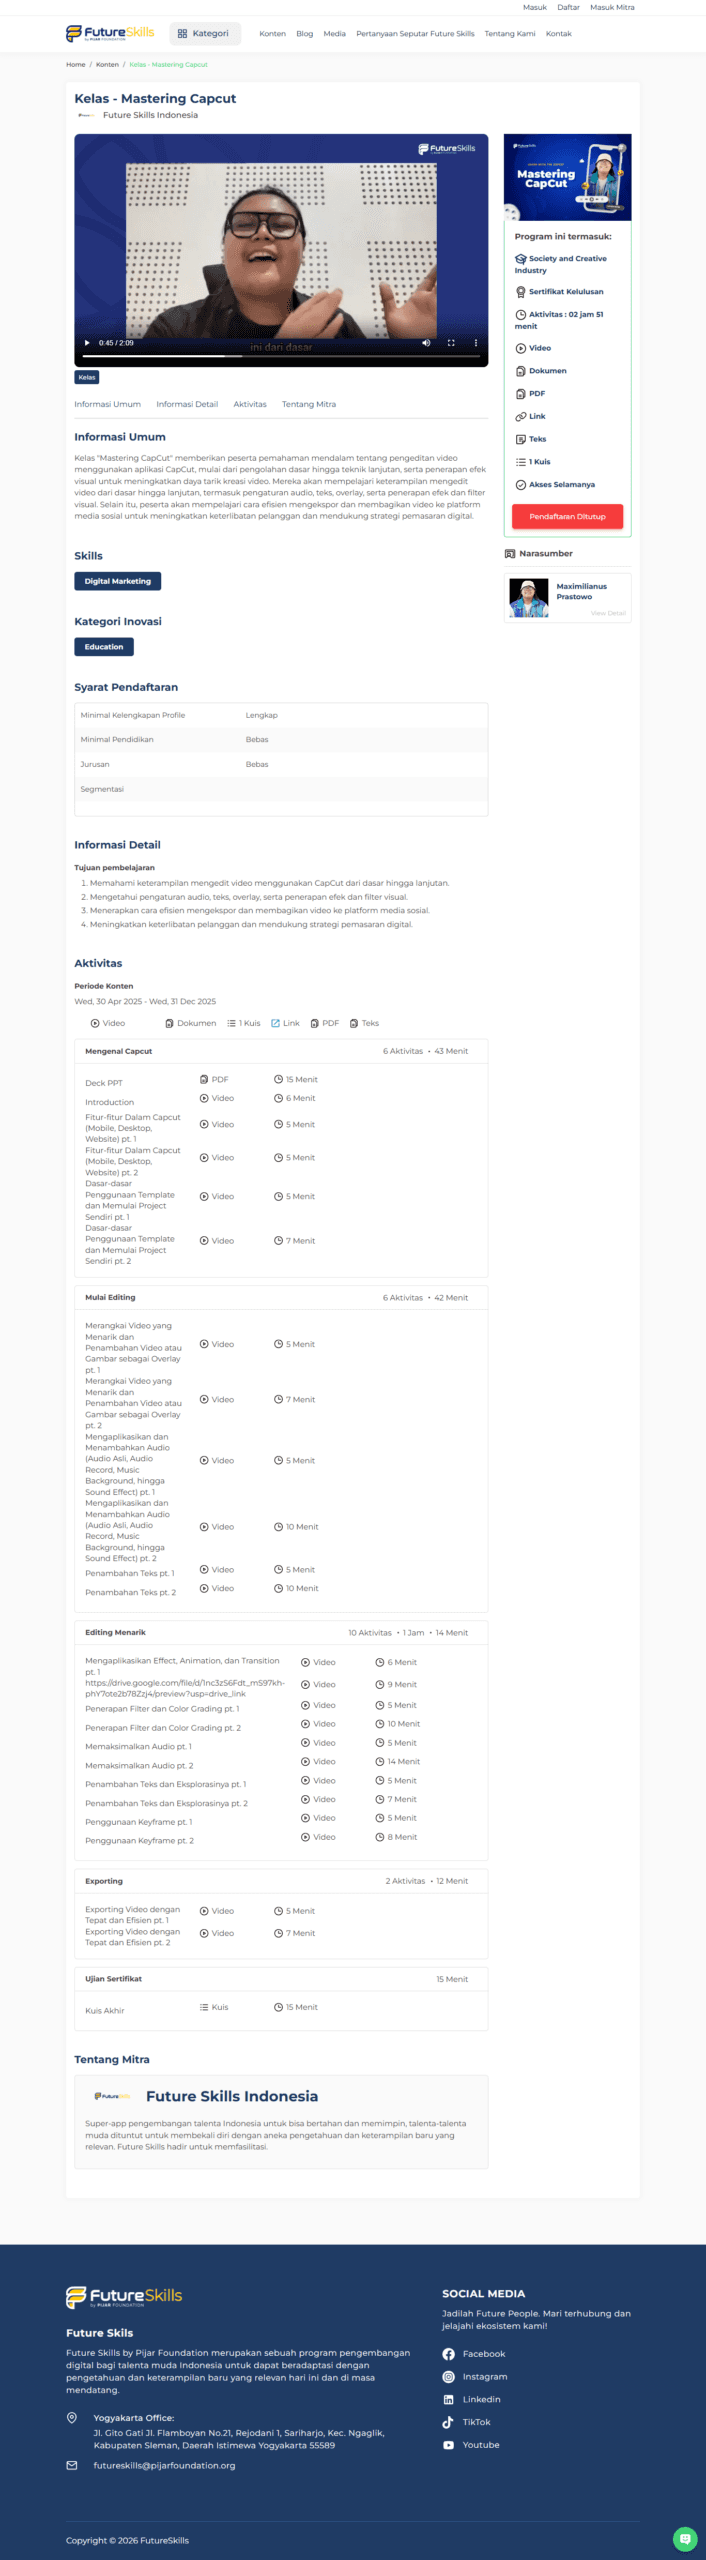
Task: Expand the Ujian Sertifikat section header
Action: click(281, 1979)
